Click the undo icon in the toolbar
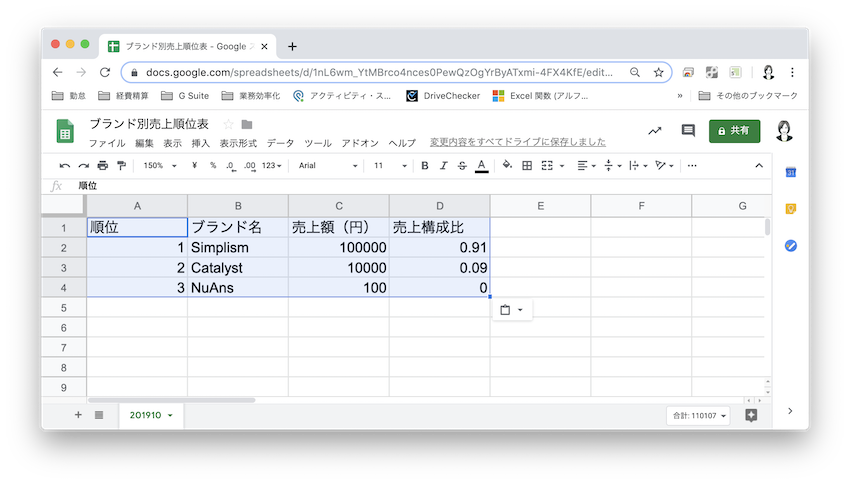Viewport: 850px width, 484px height. click(65, 165)
